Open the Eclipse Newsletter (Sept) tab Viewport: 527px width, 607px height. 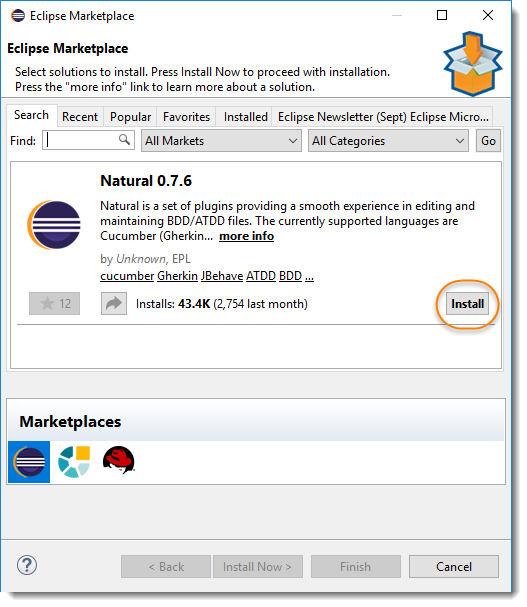[383, 117]
